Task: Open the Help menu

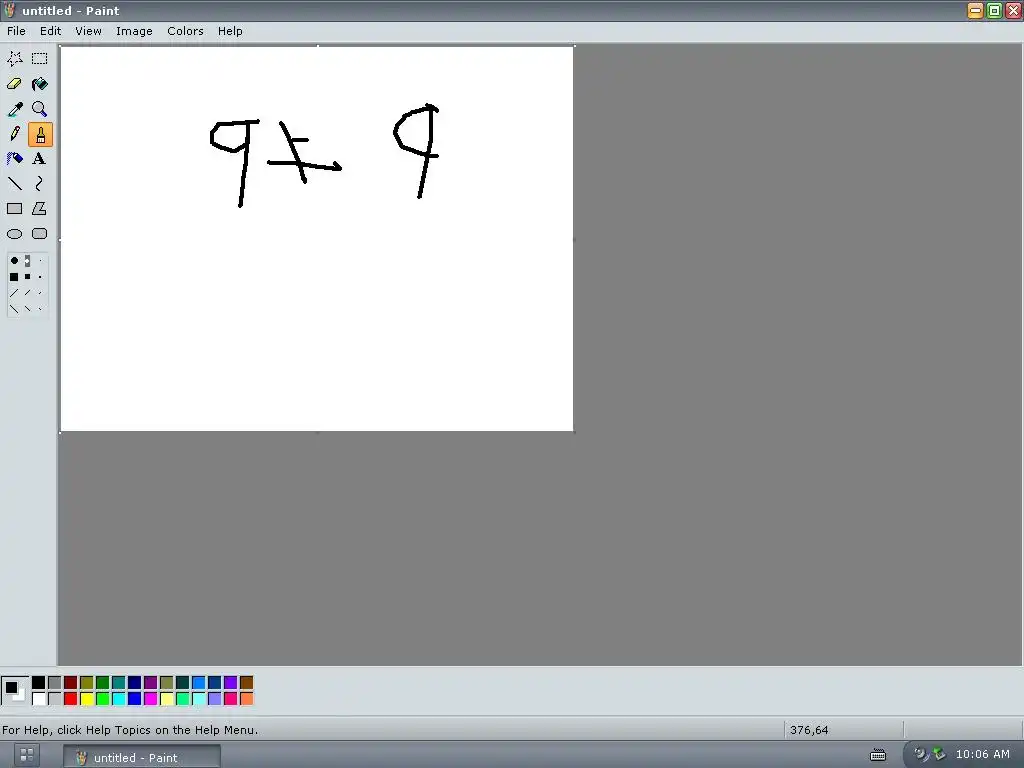Action: 230,31
